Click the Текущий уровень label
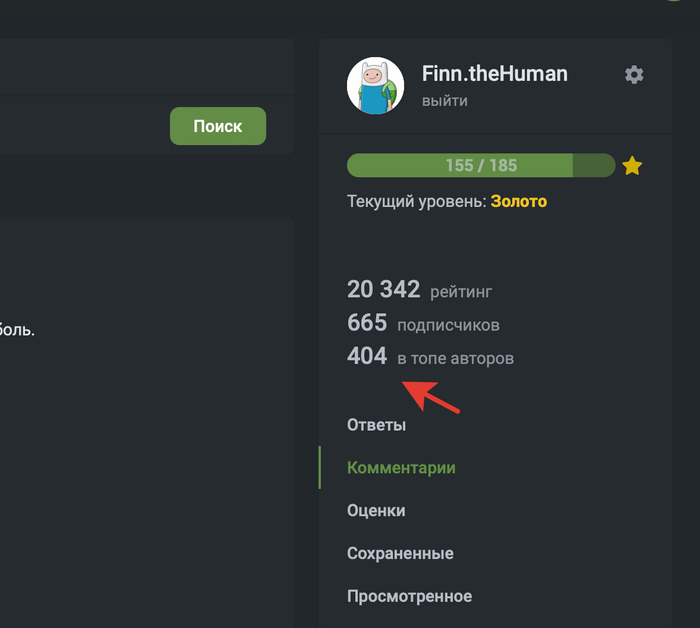 [416, 201]
